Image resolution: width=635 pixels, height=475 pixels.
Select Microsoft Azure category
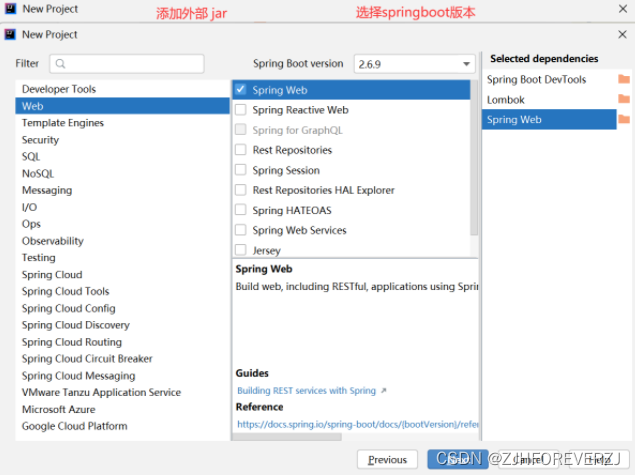(122, 409)
